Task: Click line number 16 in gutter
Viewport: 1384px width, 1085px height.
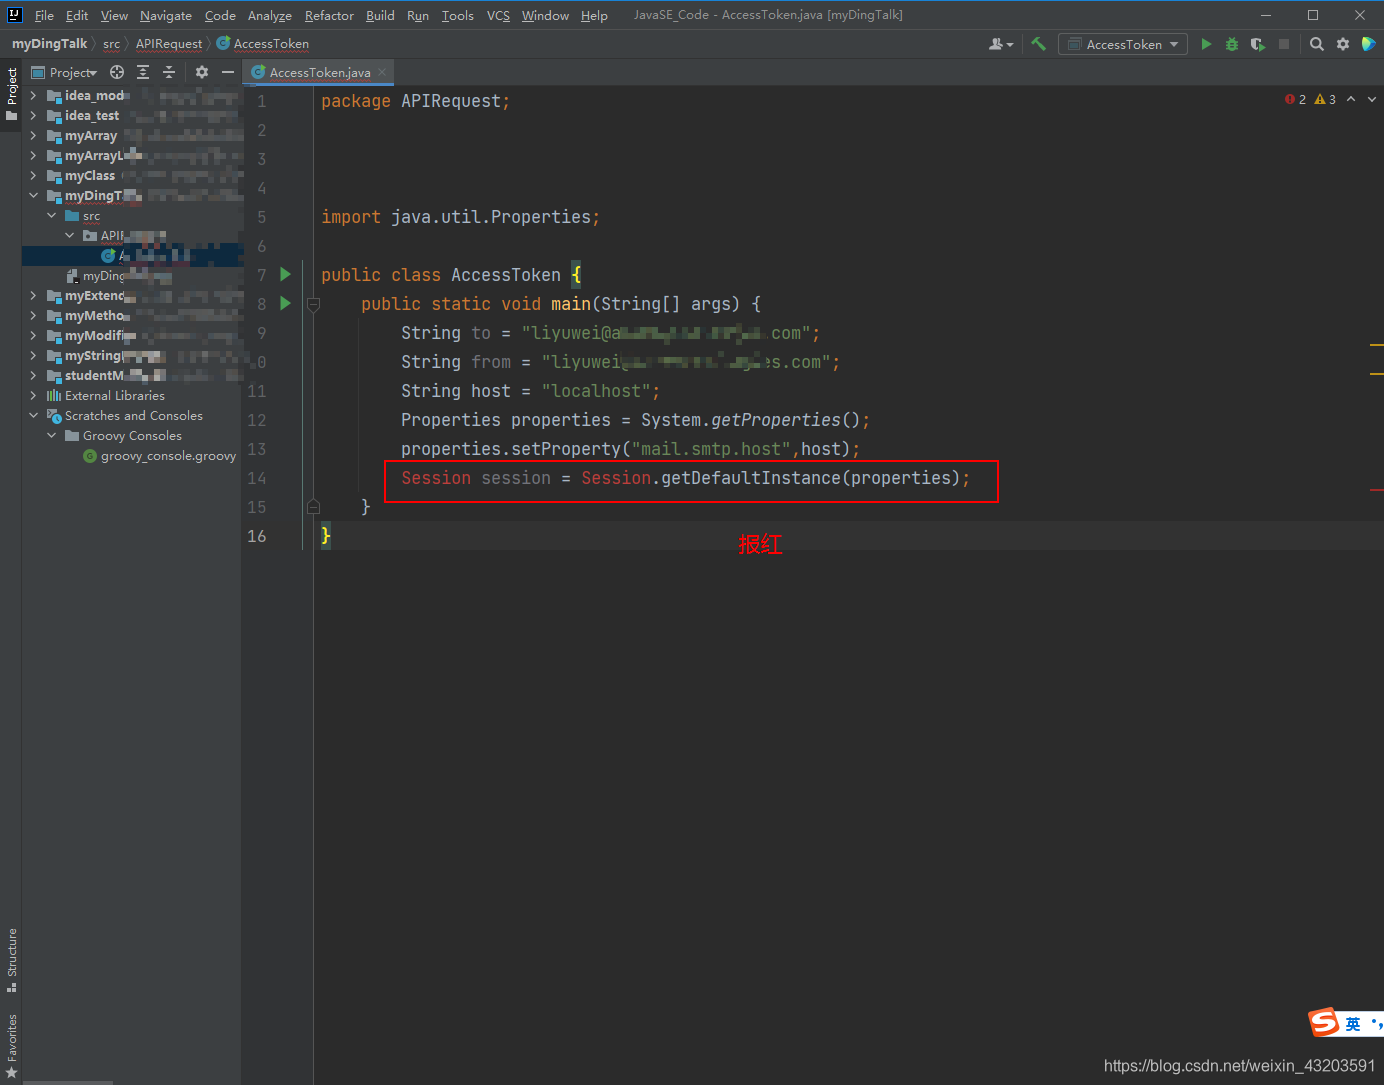Action: pyautogui.click(x=257, y=536)
